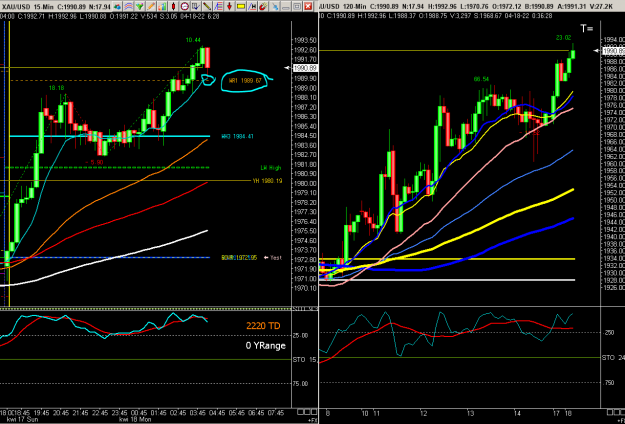Click the 13 date marker on 120-Min axis
This screenshot has height=424, width=625.
(472, 413)
